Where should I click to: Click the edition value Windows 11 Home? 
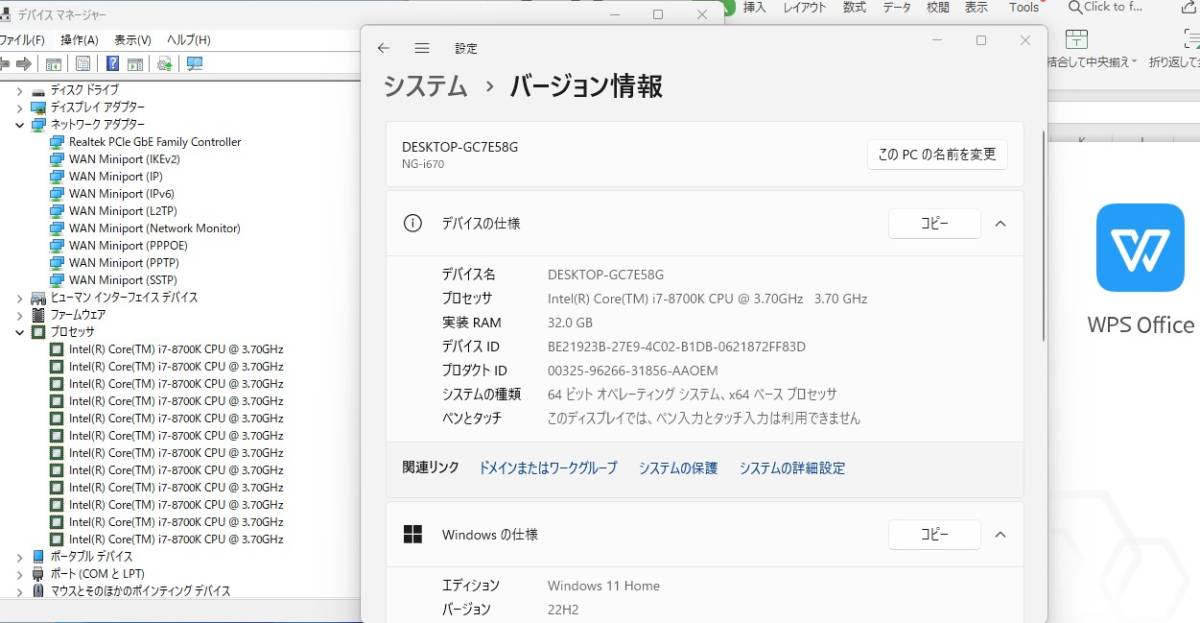pyautogui.click(x=604, y=586)
